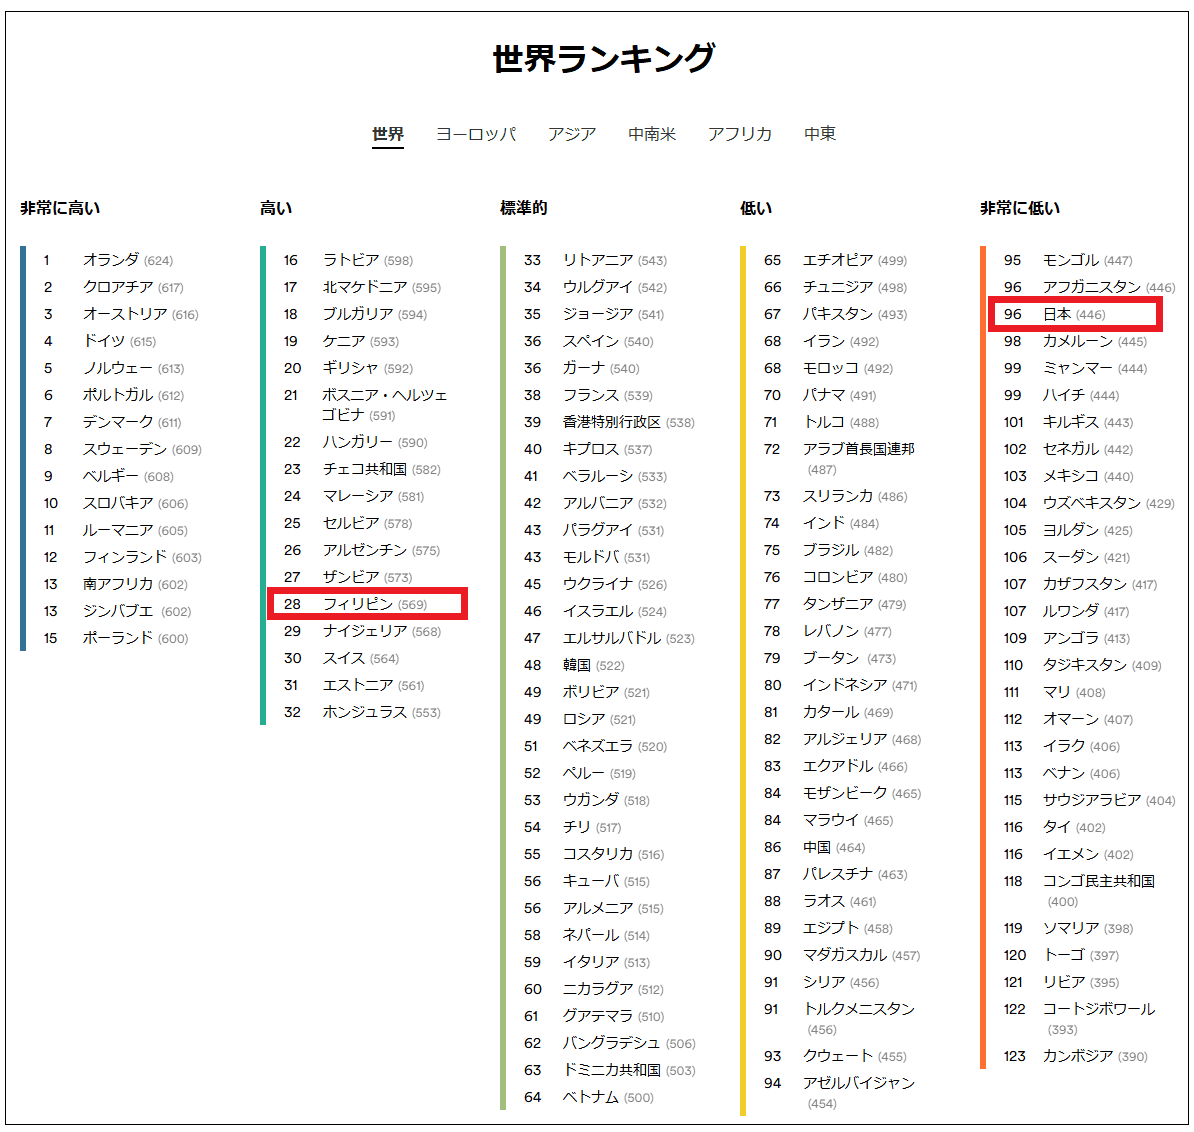Click ポルトガル (612) entry

pyautogui.click(x=133, y=396)
